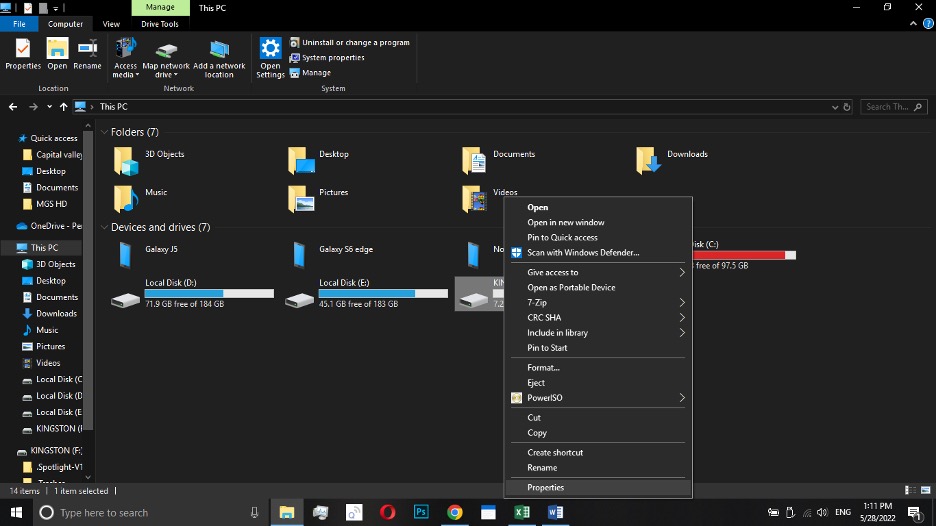Choose Open in the context menu

pyautogui.click(x=598, y=207)
